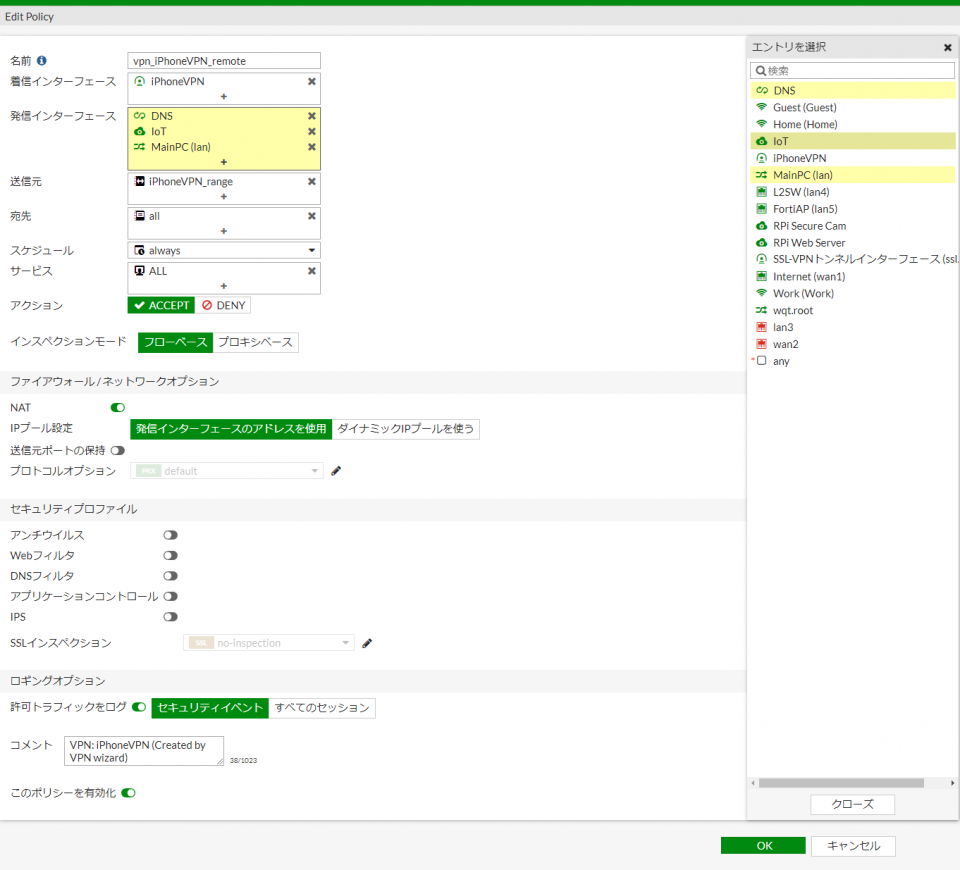This screenshot has width=960, height=870.
Task: Open the スケジュール always dropdown
Action: pyautogui.click(x=224, y=250)
